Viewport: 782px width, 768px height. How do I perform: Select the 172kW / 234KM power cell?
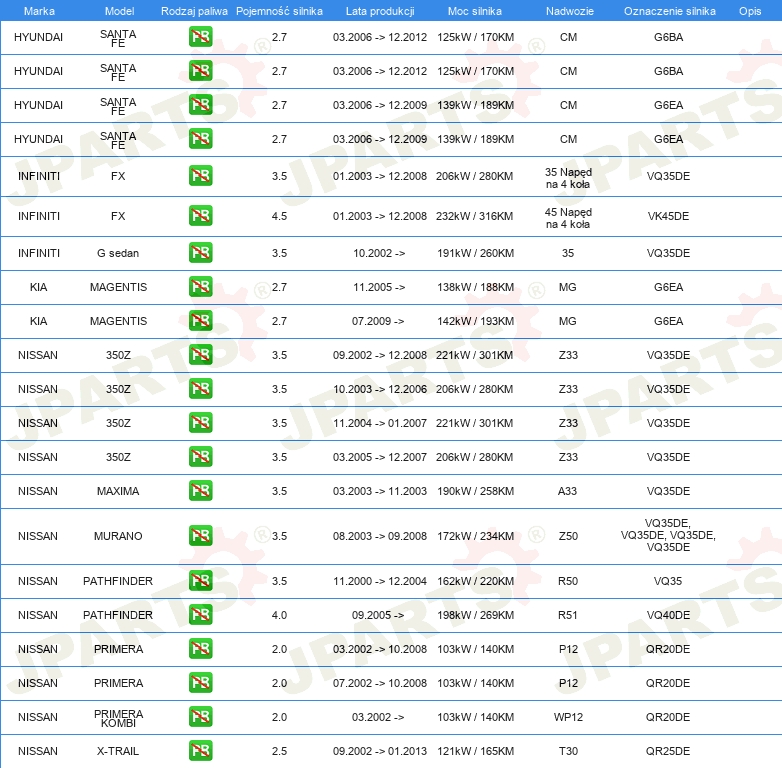click(x=475, y=536)
